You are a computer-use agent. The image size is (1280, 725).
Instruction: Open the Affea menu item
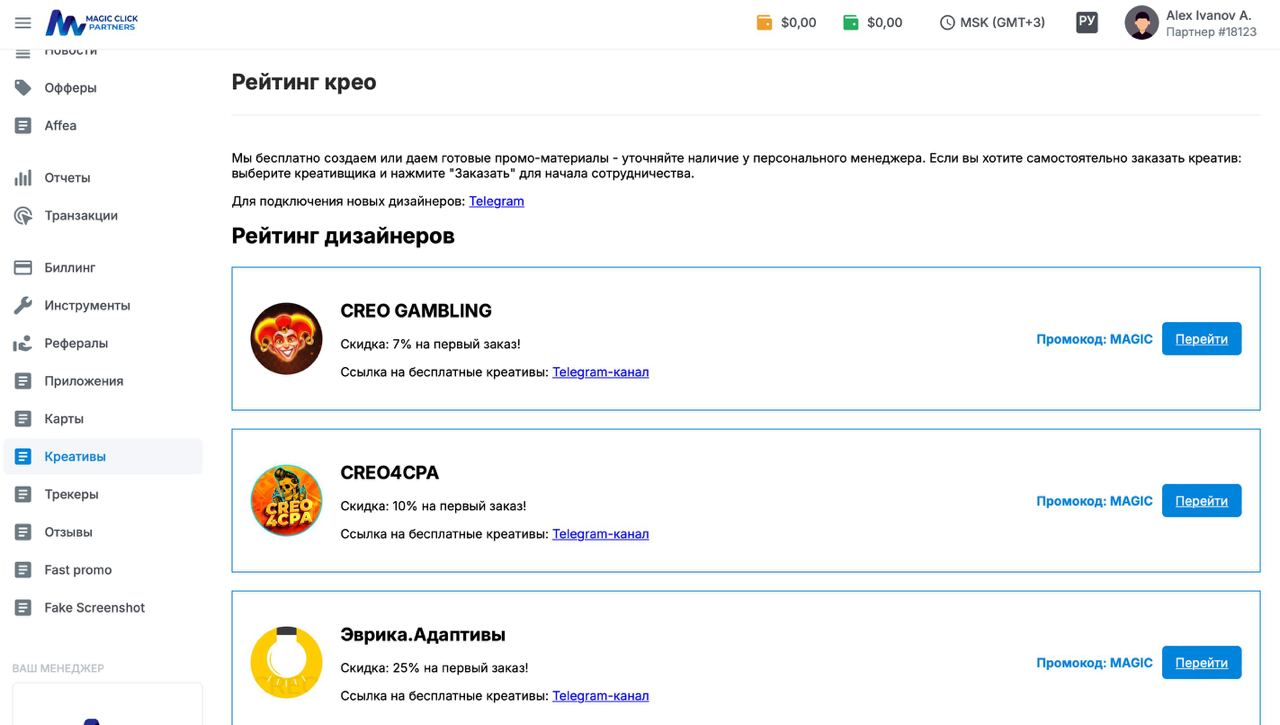(103, 126)
